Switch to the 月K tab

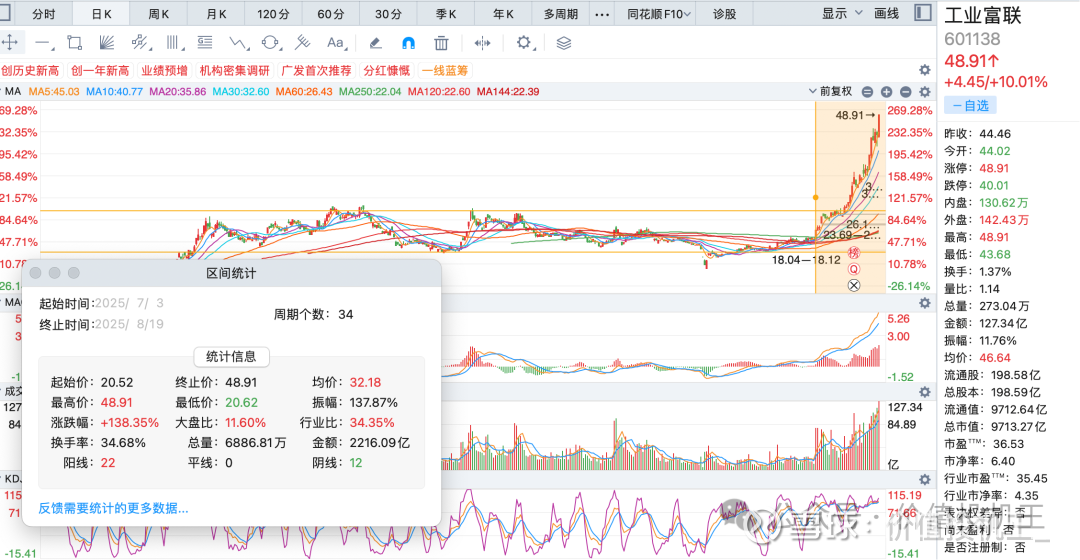216,14
